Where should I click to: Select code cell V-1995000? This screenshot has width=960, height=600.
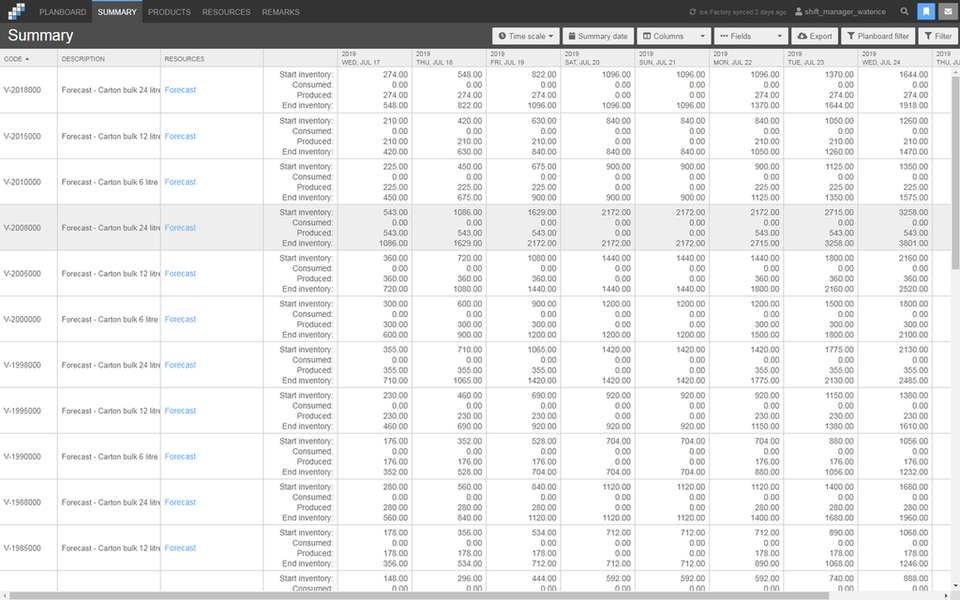tap(28, 411)
